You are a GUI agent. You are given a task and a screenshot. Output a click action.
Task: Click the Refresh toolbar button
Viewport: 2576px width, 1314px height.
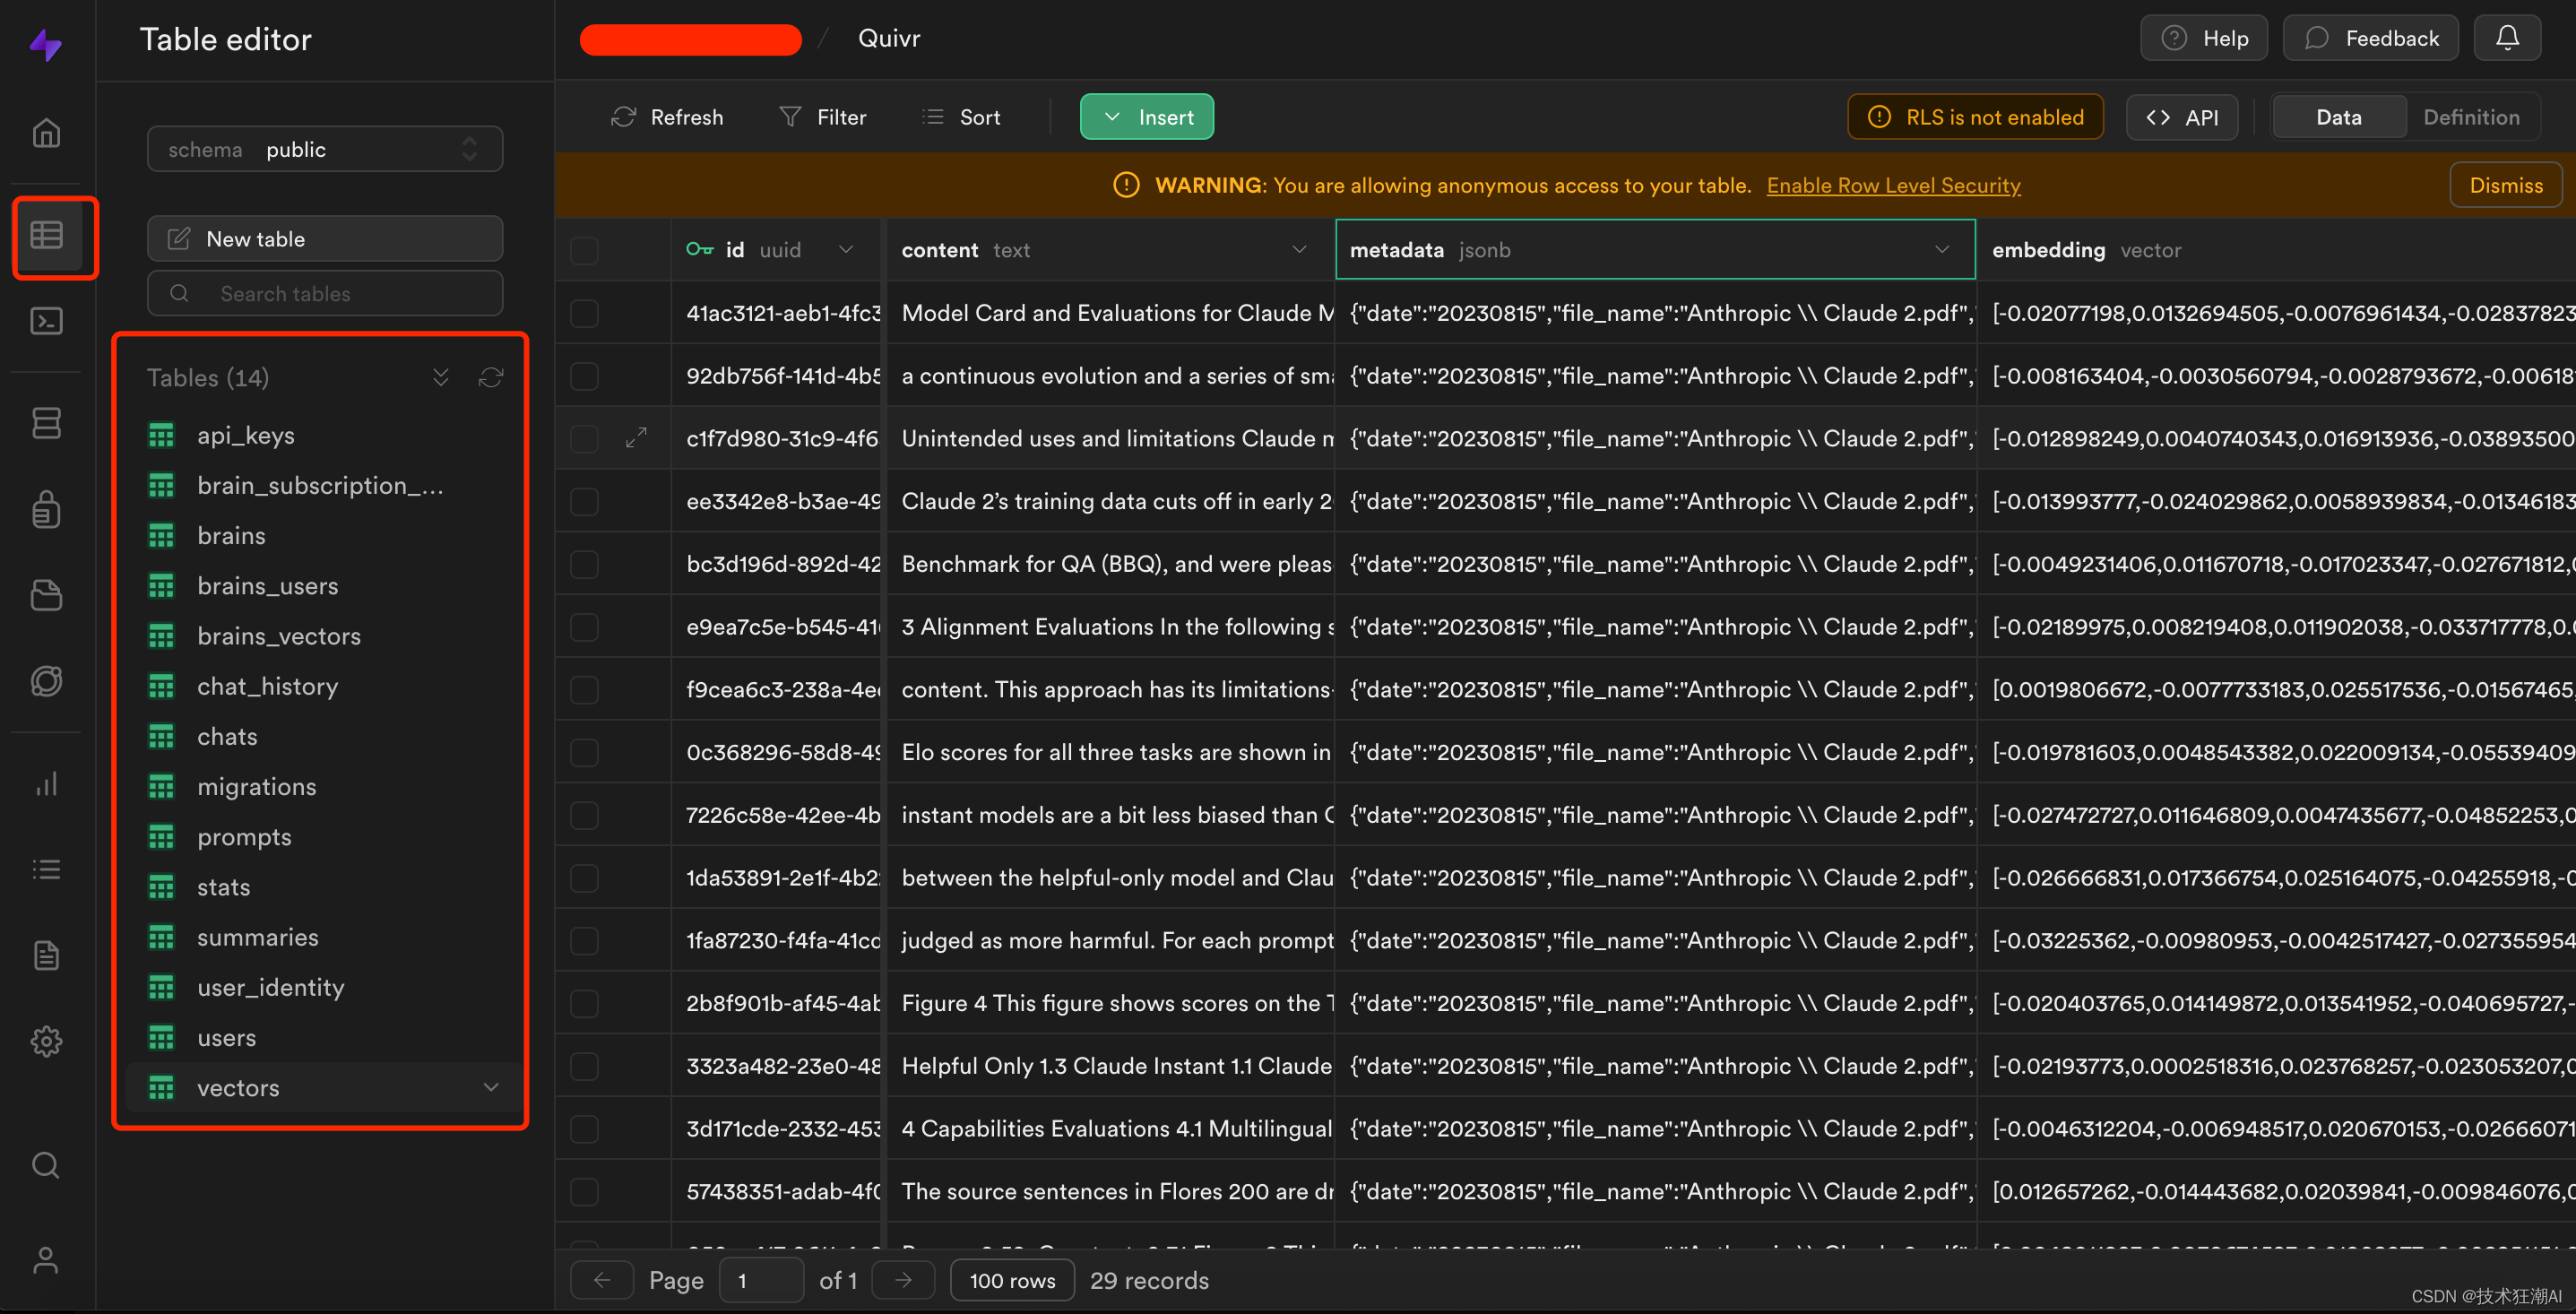667,117
